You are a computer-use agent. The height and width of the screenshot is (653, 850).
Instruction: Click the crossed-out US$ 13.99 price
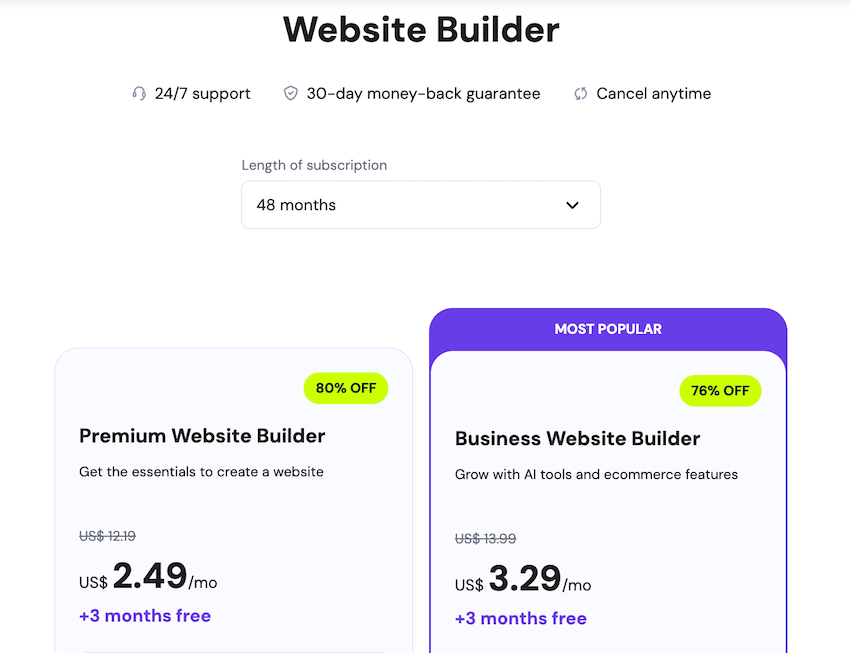point(485,539)
